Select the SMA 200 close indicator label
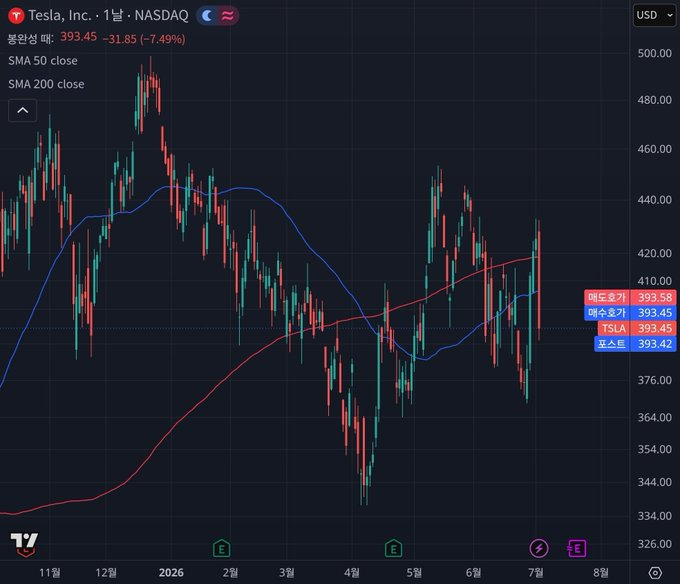The image size is (680, 584). (46, 84)
